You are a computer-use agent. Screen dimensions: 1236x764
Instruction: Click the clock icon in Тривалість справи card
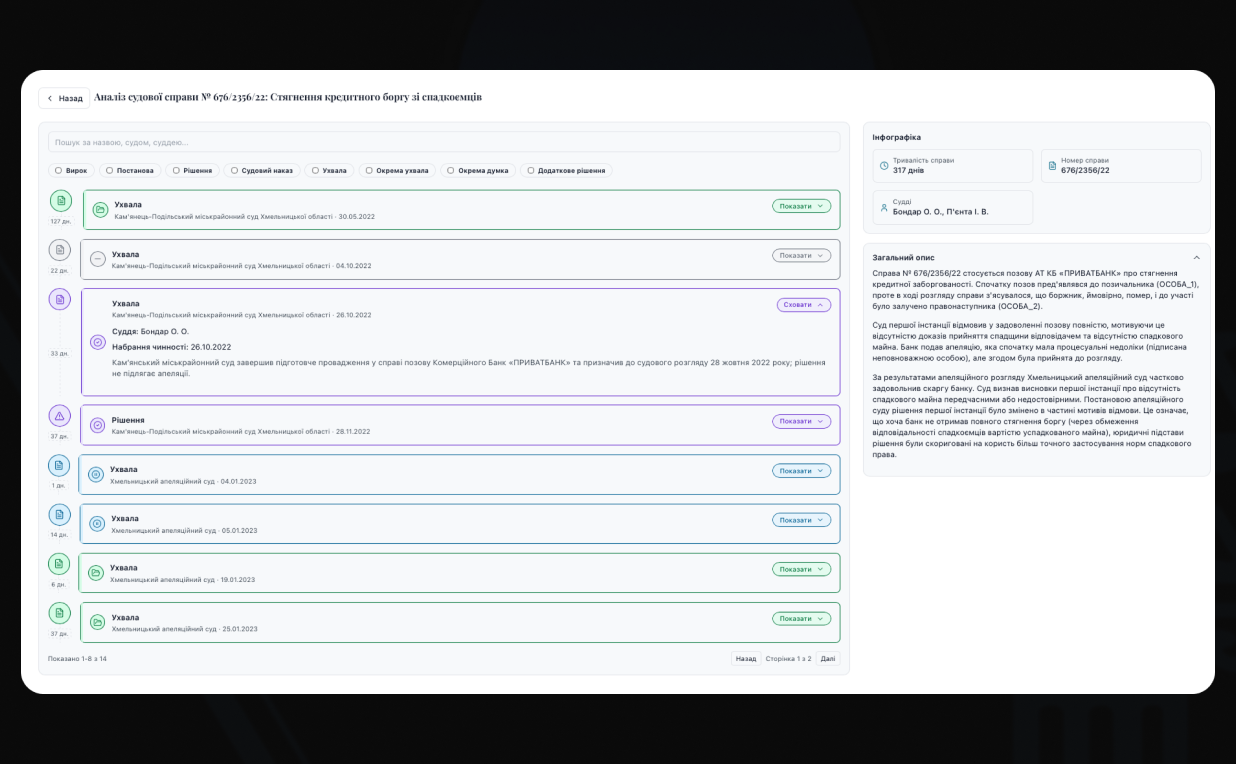(884, 166)
